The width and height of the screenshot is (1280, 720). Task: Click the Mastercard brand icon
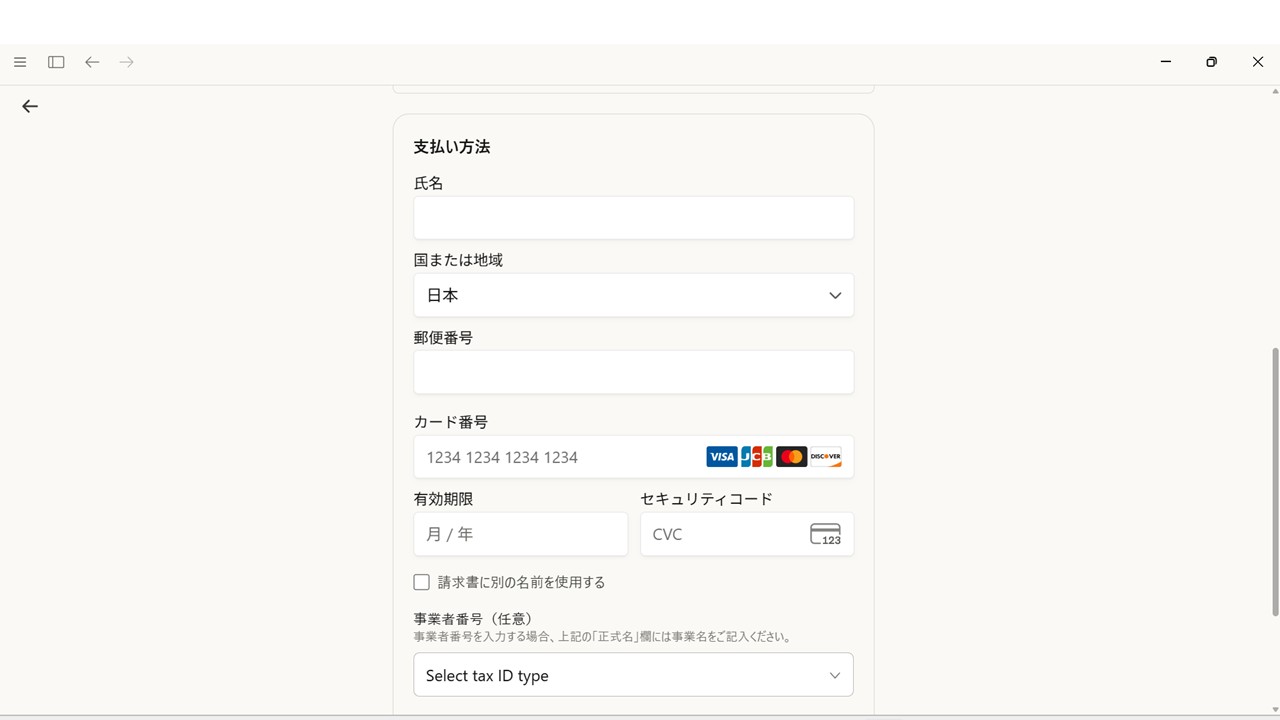791,456
